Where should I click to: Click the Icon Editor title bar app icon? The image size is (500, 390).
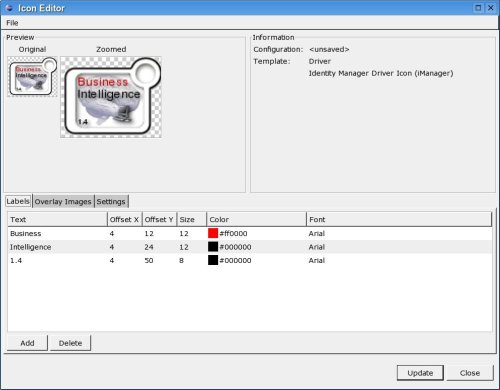pyautogui.click(x=9, y=8)
